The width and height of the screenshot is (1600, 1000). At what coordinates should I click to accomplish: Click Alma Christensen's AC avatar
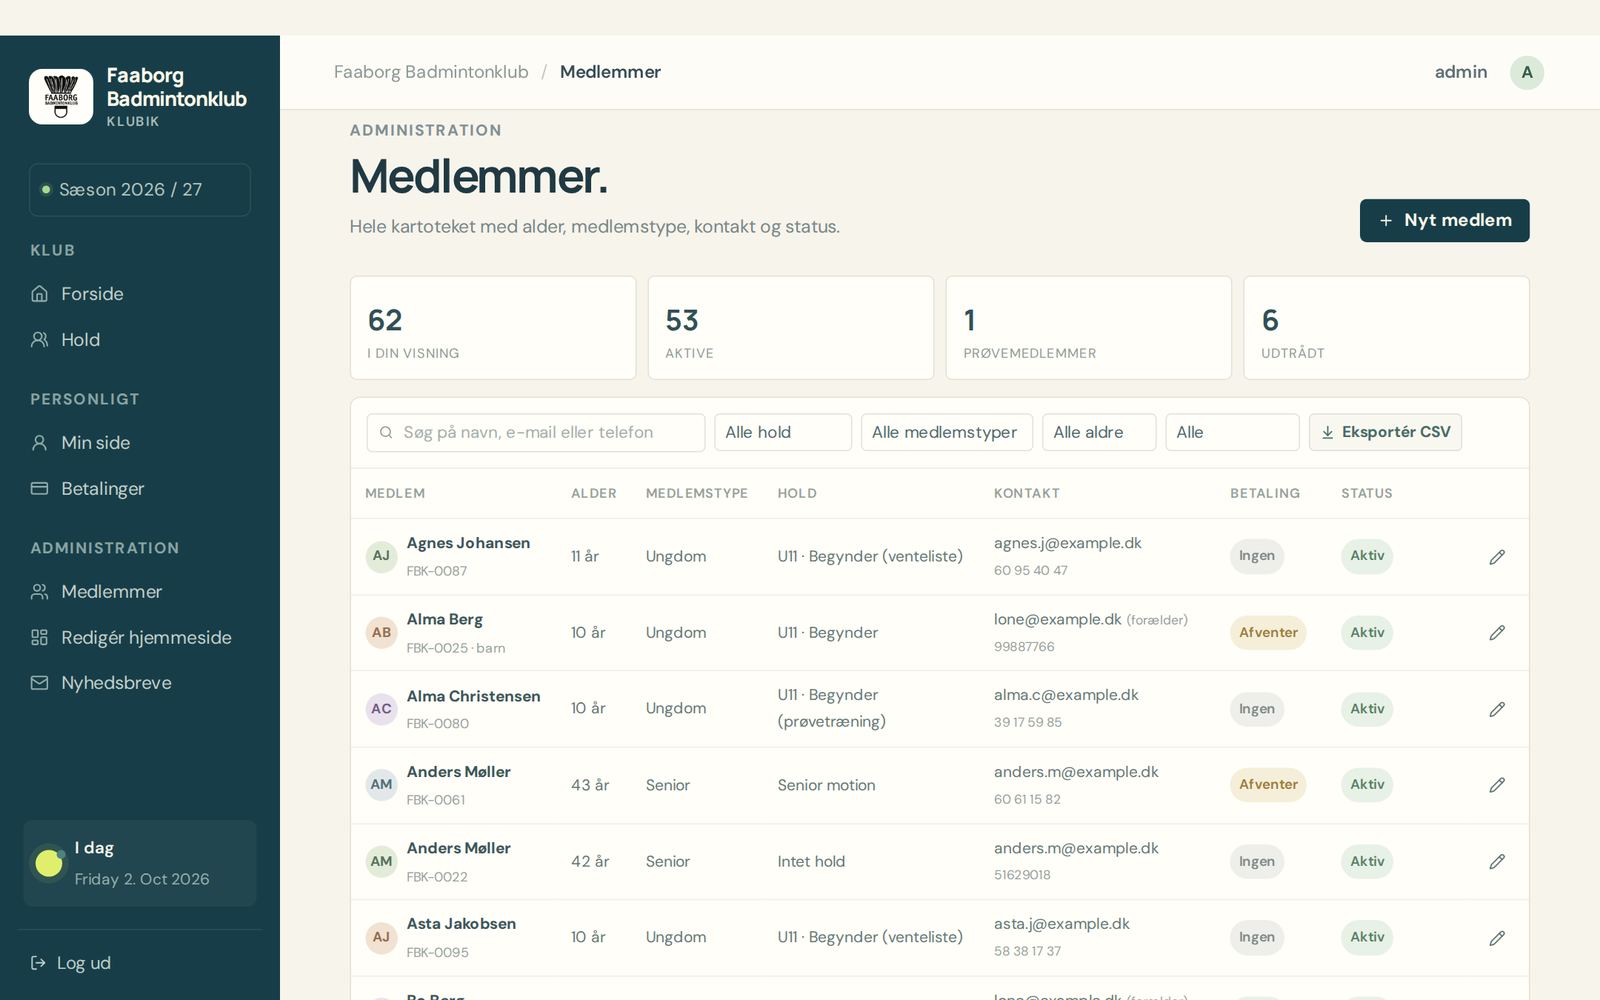pyautogui.click(x=382, y=709)
